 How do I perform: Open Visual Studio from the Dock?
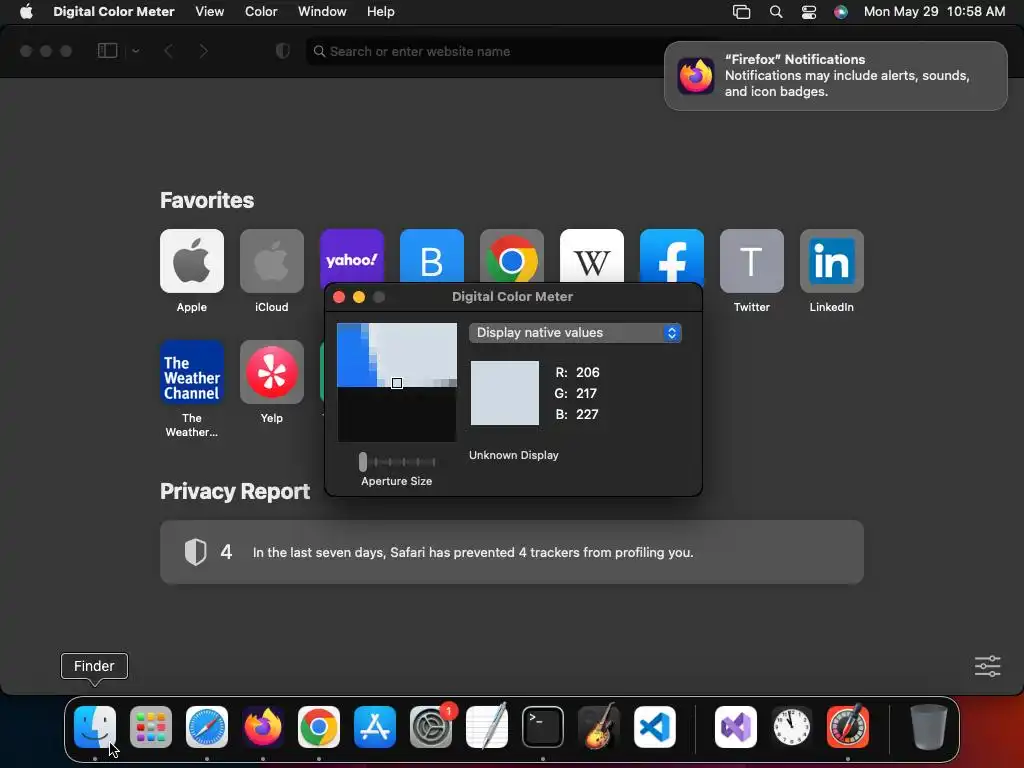click(x=736, y=727)
